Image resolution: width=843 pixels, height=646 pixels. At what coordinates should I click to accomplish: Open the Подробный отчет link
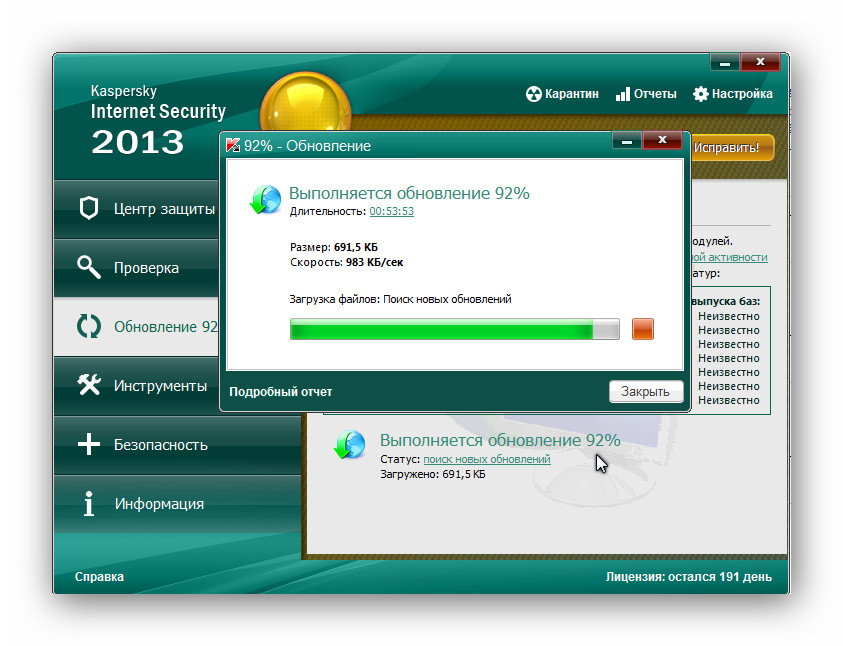pos(280,392)
